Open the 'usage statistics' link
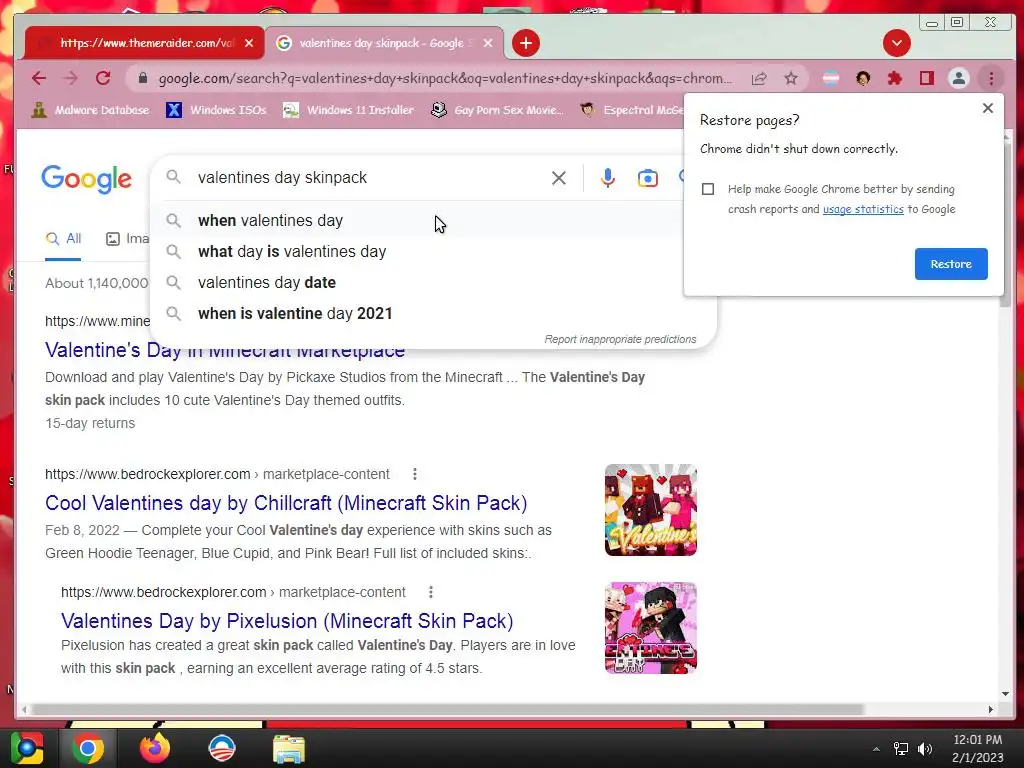 click(863, 209)
